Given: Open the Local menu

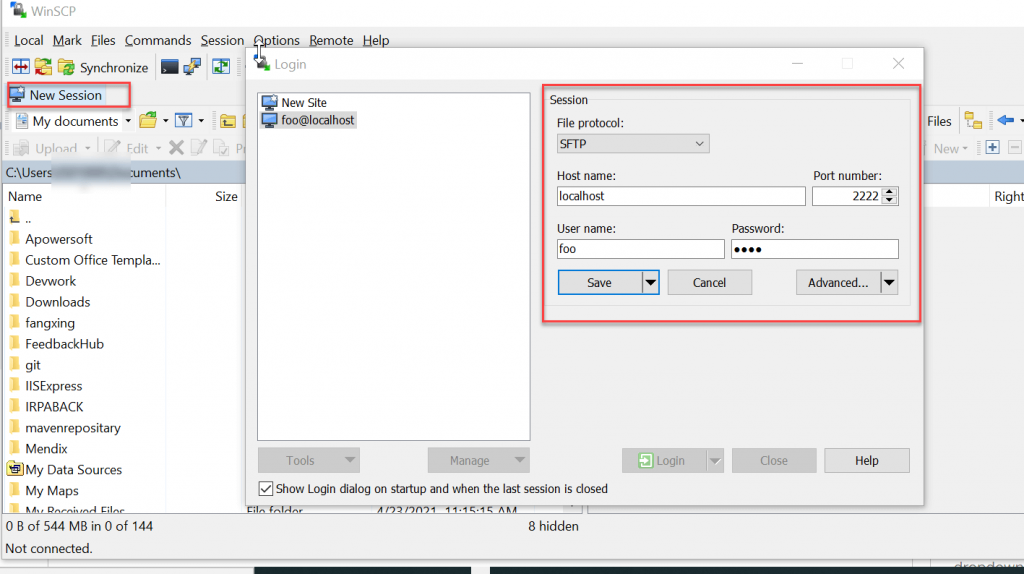Looking at the screenshot, I should pos(29,40).
